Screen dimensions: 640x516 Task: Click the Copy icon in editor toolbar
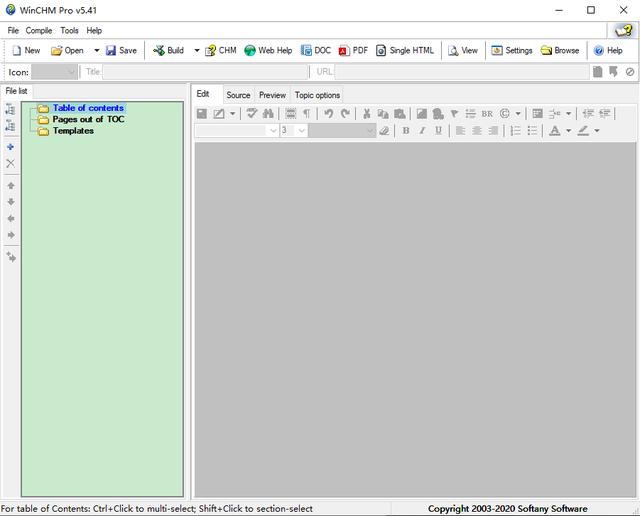383,113
